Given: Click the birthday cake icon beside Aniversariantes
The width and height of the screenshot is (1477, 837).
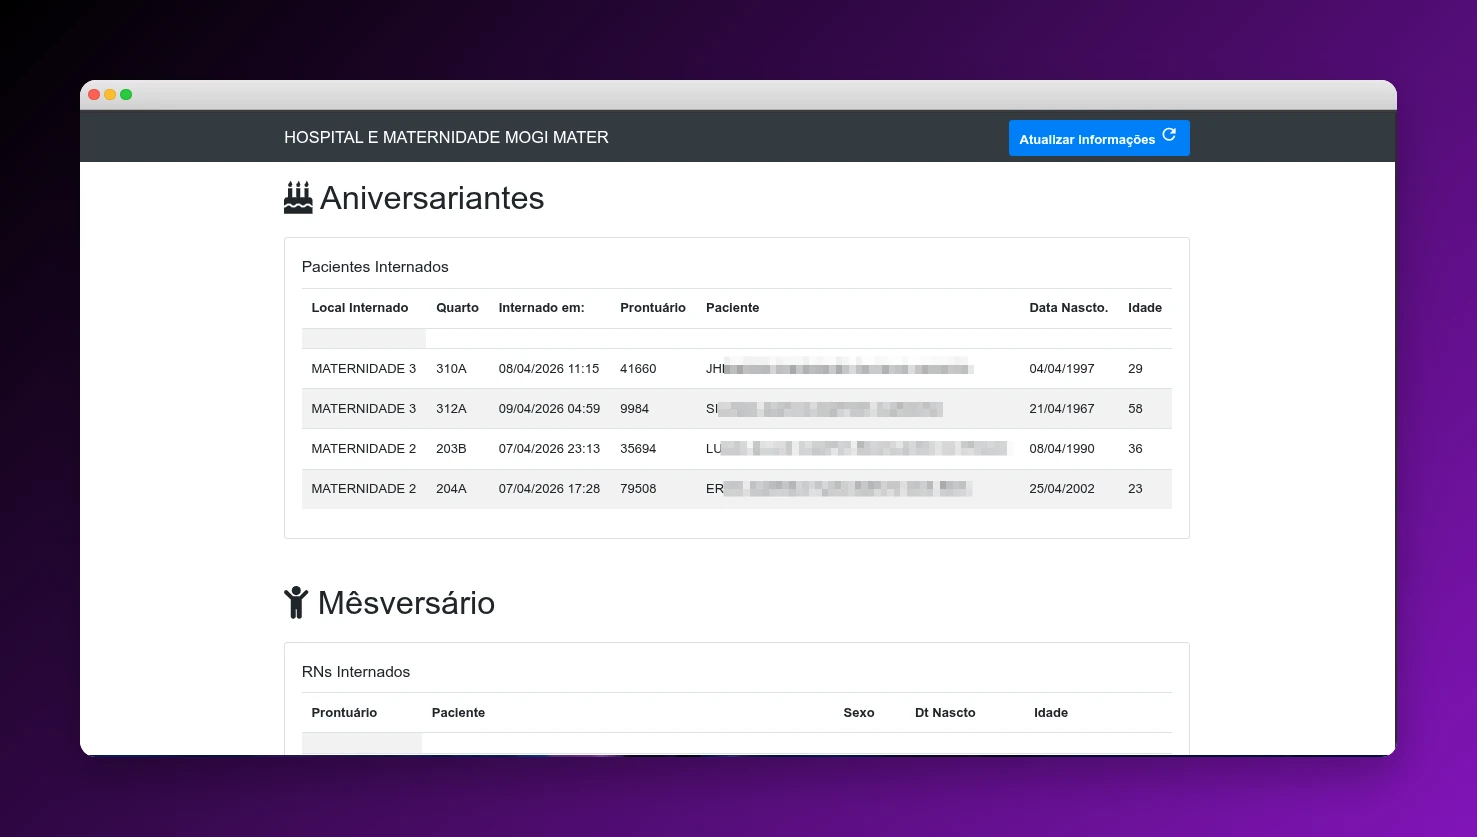Looking at the screenshot, I should click(298, 198).
